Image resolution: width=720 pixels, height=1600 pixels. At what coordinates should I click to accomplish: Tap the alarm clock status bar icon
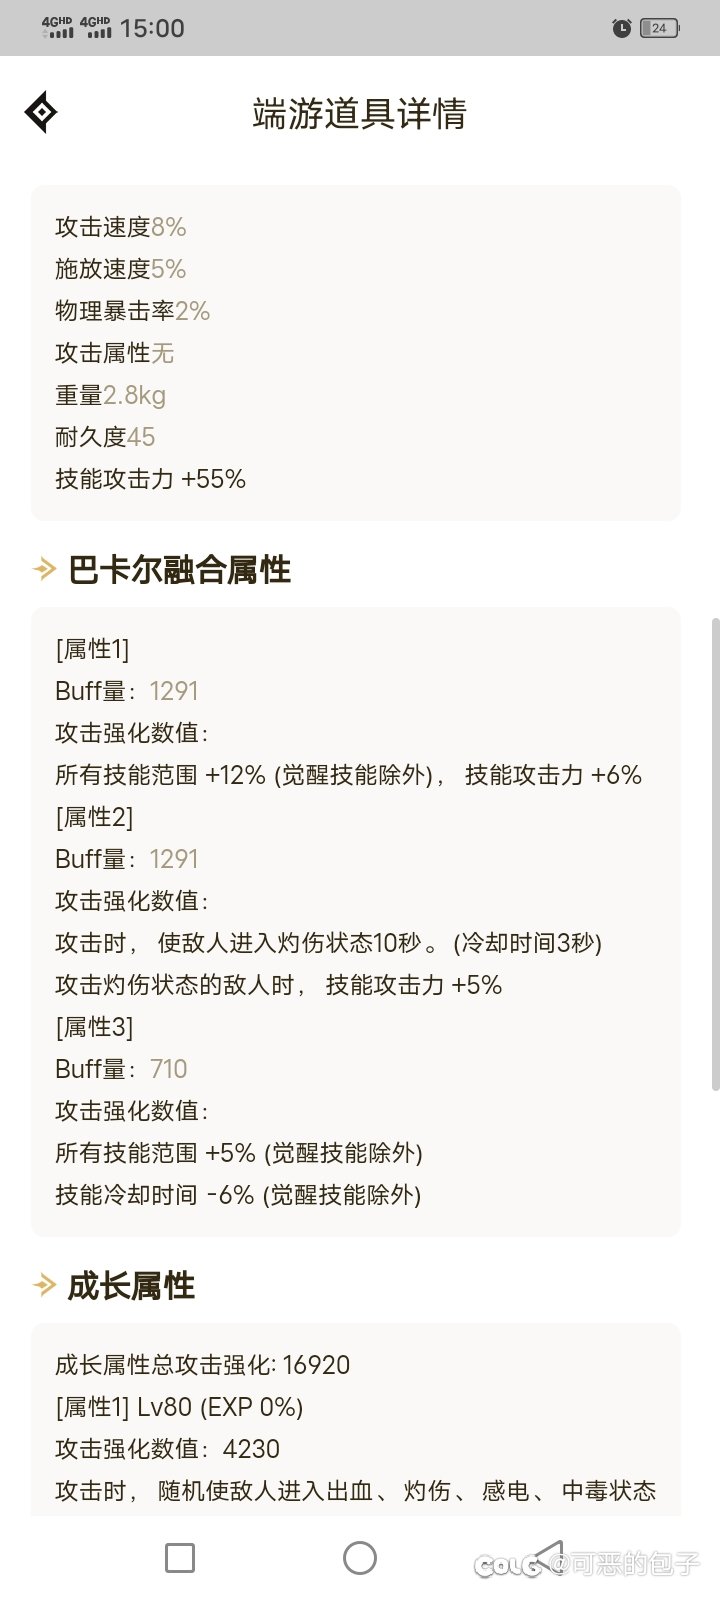click(621, 28)
